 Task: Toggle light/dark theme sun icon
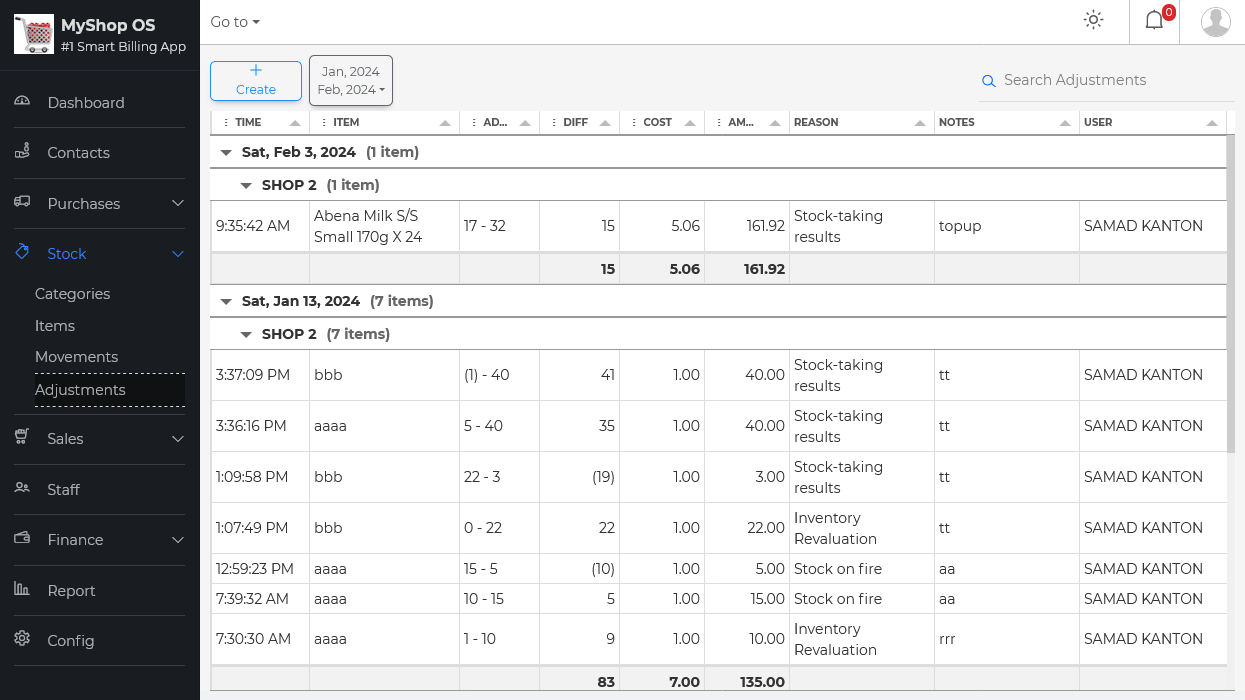(1093, 20)
